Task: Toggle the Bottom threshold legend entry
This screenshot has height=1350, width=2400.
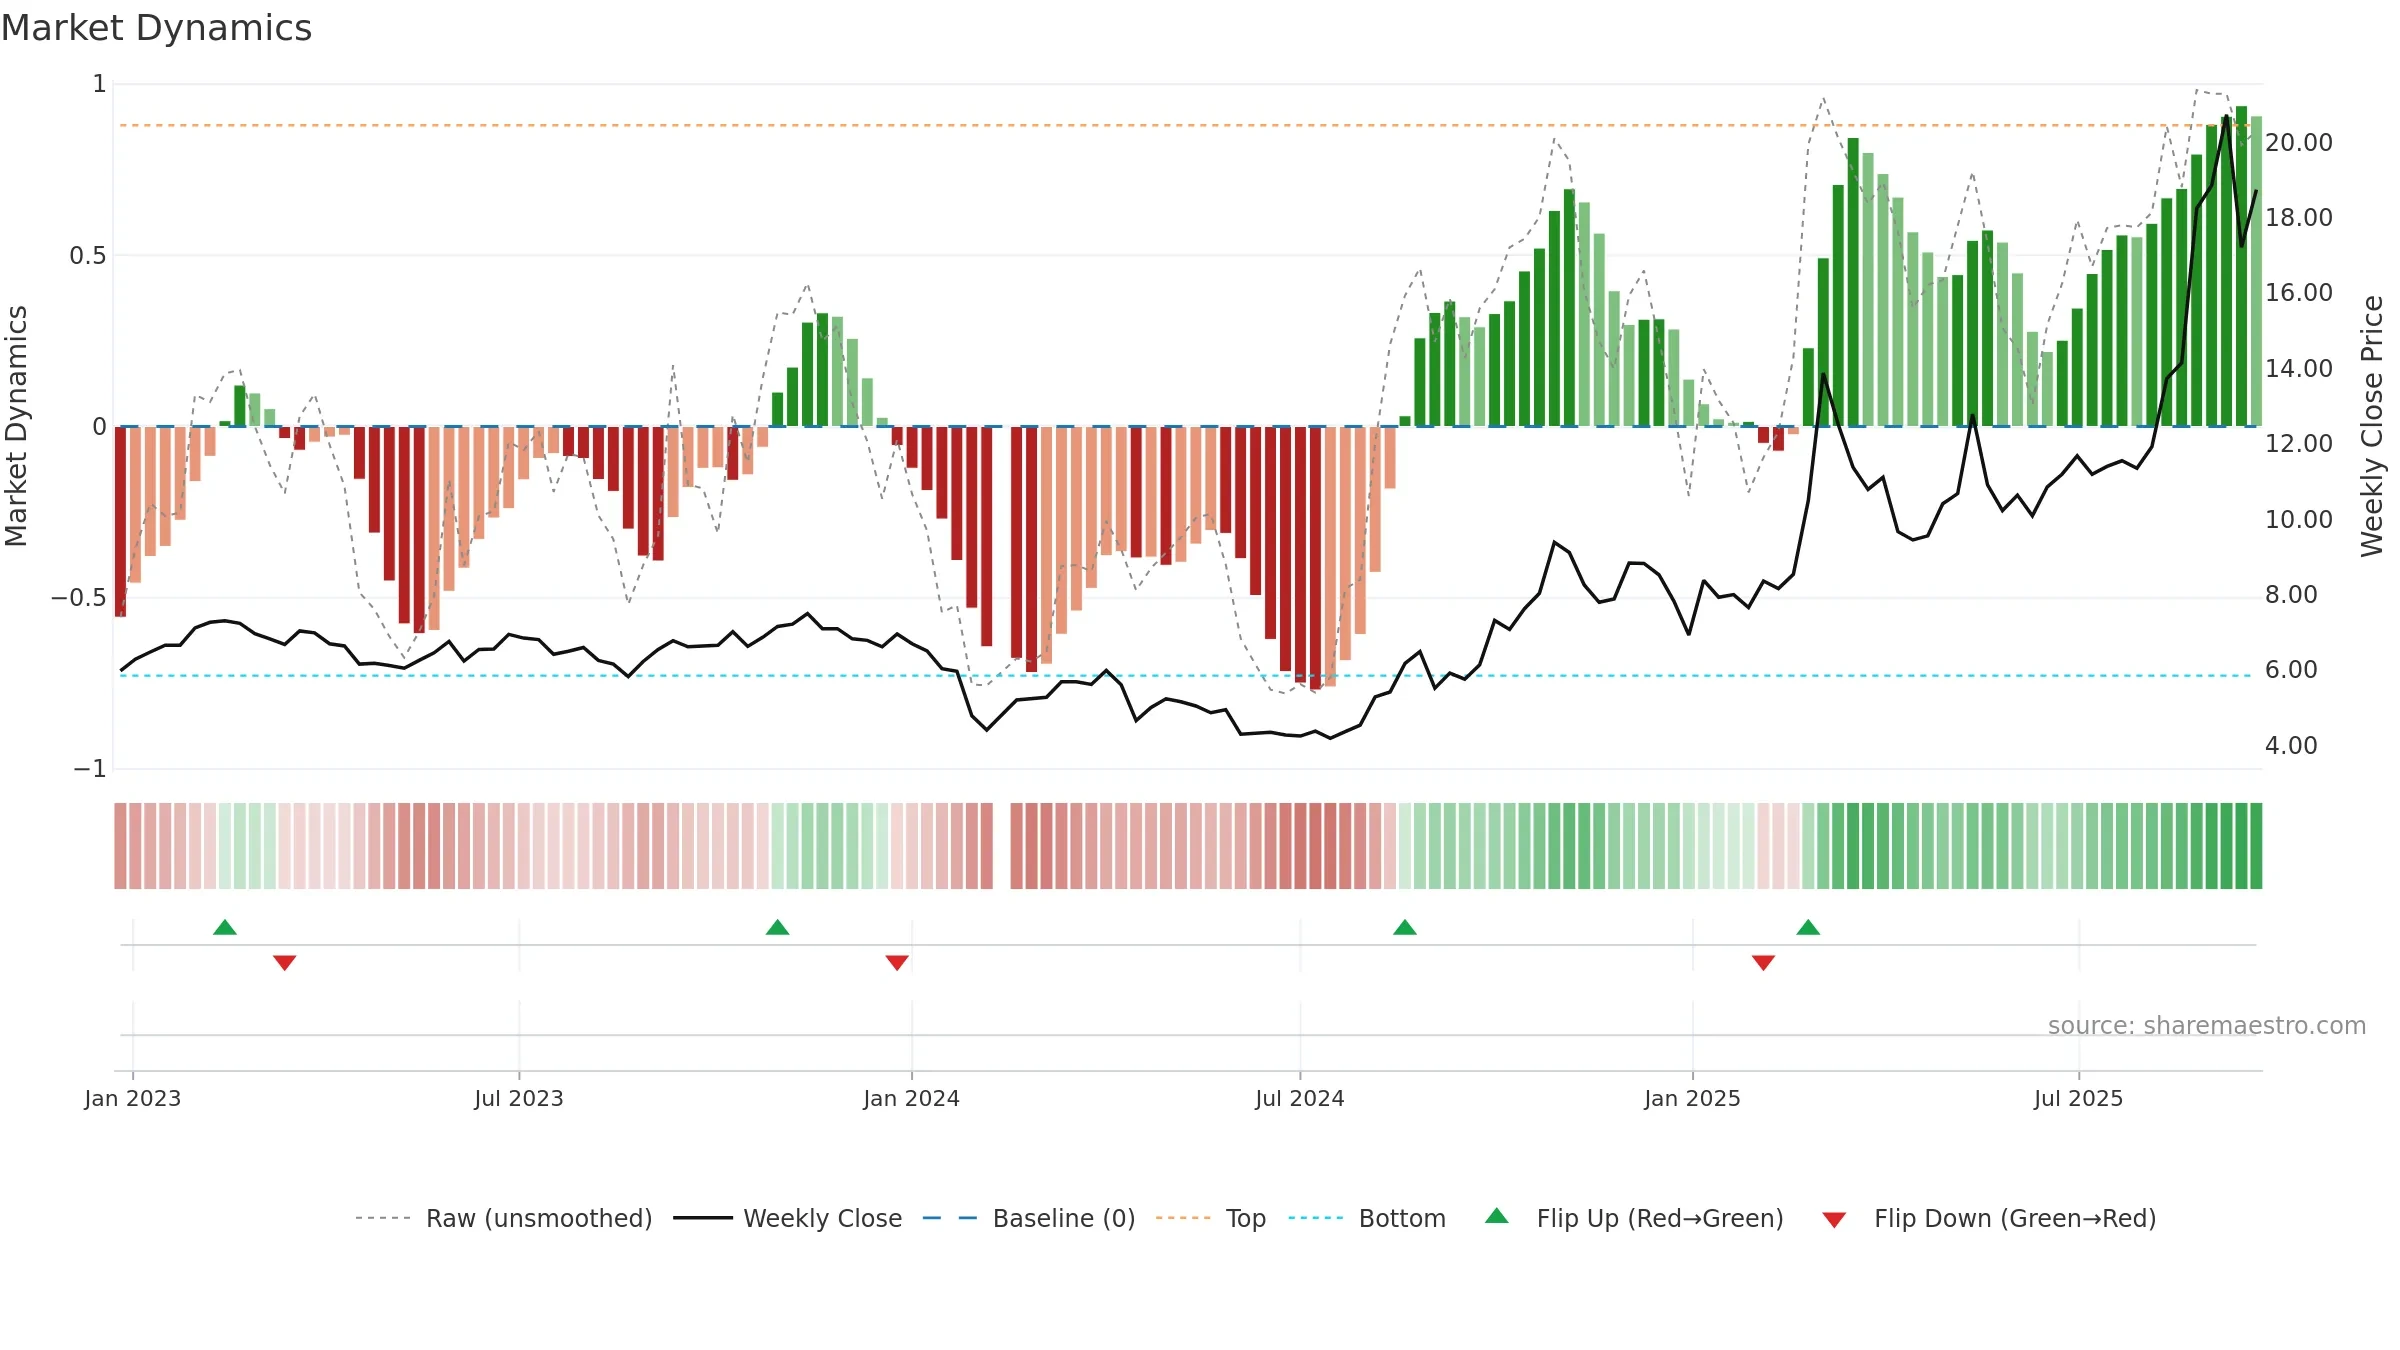Action: pyautogui.click(x=1367, y=1218)
